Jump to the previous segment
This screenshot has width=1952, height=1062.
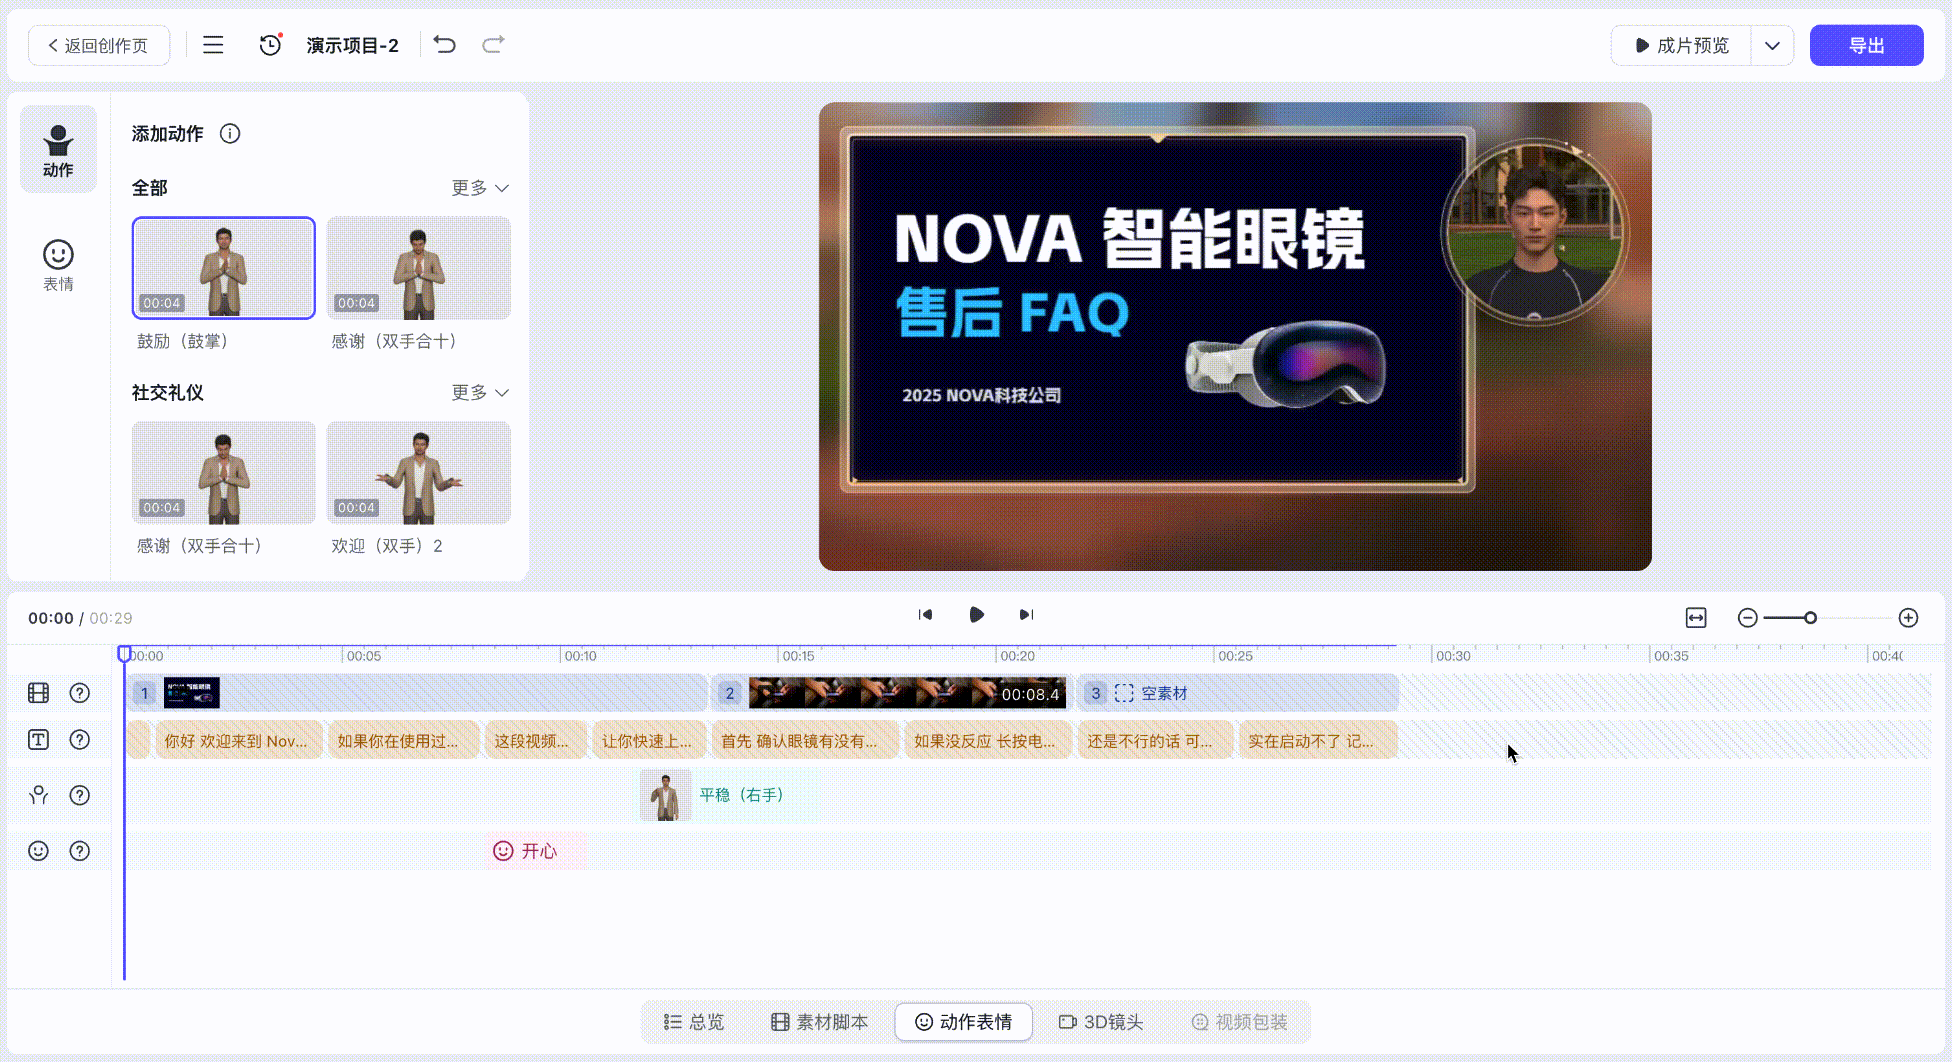coord(925,615)
